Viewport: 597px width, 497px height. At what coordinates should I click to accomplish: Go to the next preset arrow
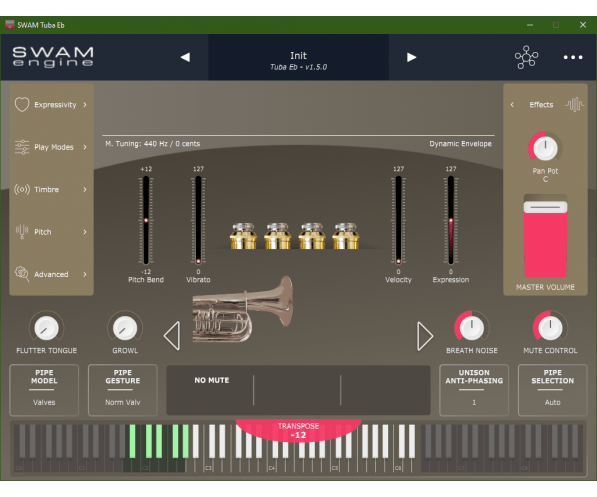[x=411, y=57]
